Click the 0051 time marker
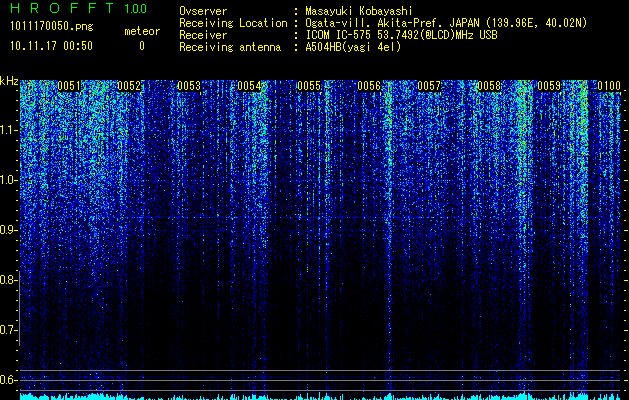This screenshot has width=629, height=400. coord(69,86)
